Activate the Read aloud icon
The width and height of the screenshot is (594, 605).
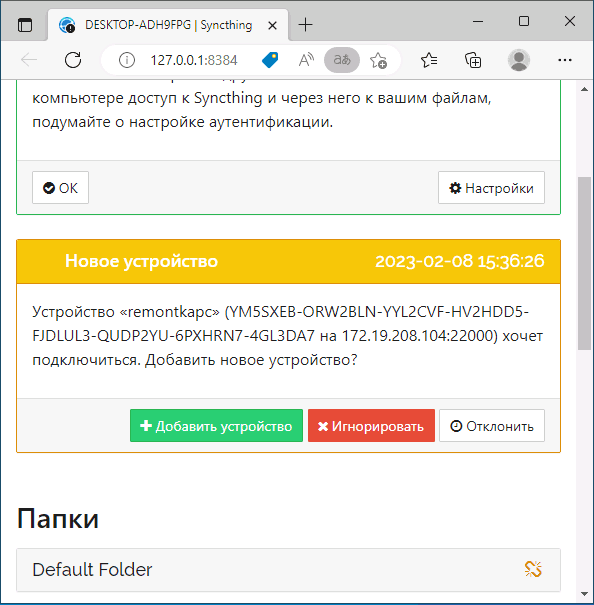(306, 60)
